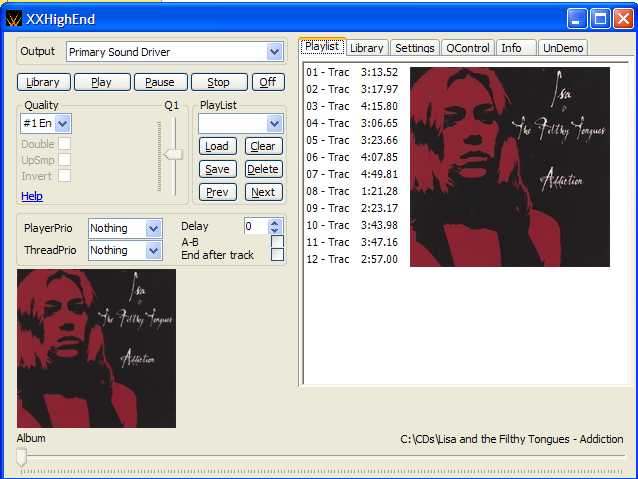638x479 pixels.
Task: Open the ThreadPrio dropdown
Action: [153, 250]
